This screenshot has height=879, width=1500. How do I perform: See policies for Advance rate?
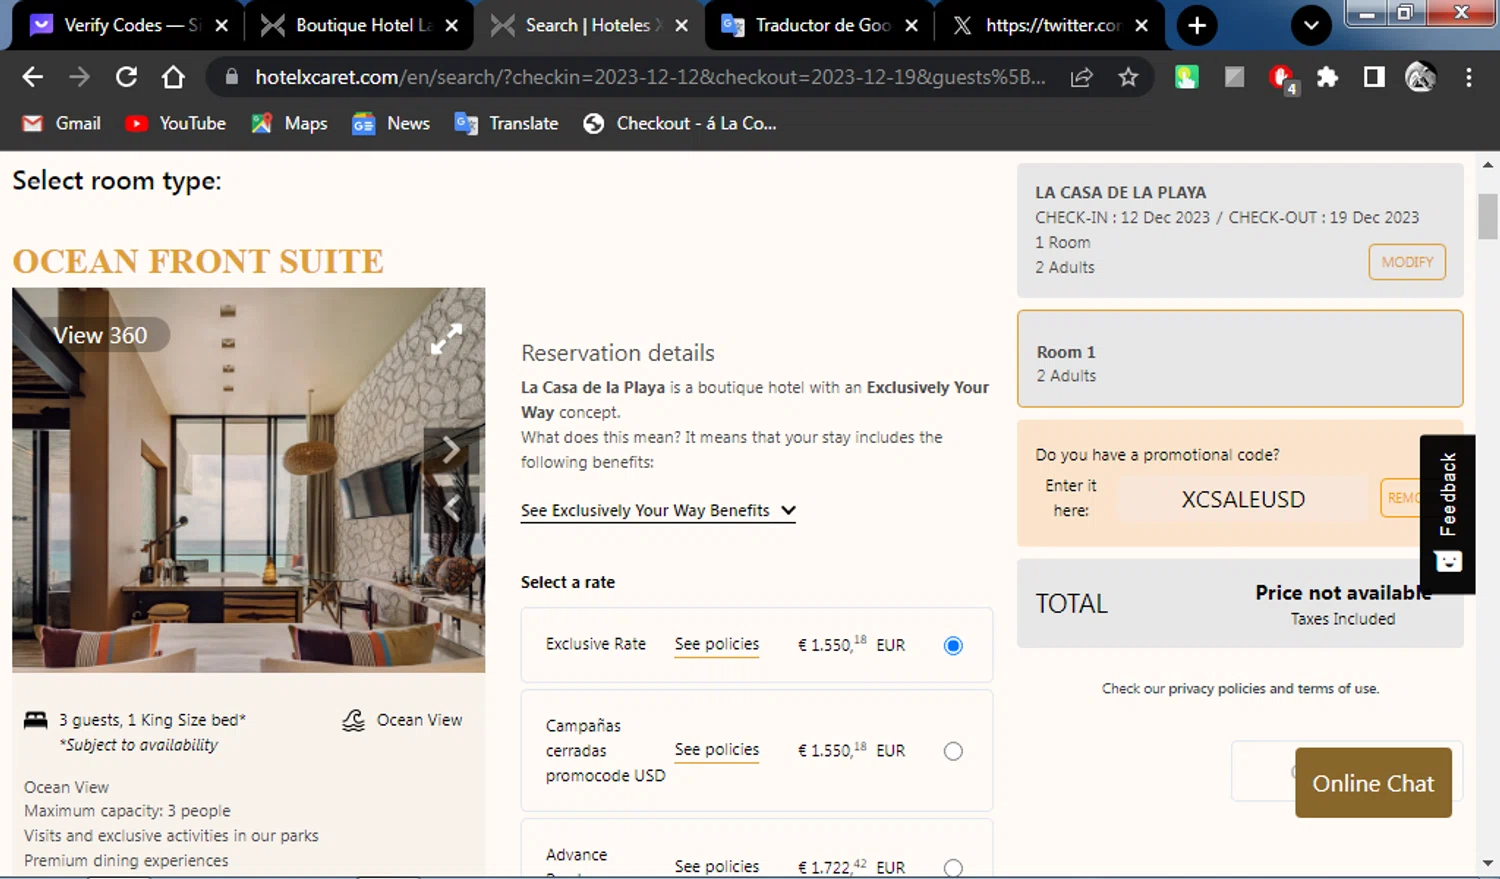click(x=716, y=866)
